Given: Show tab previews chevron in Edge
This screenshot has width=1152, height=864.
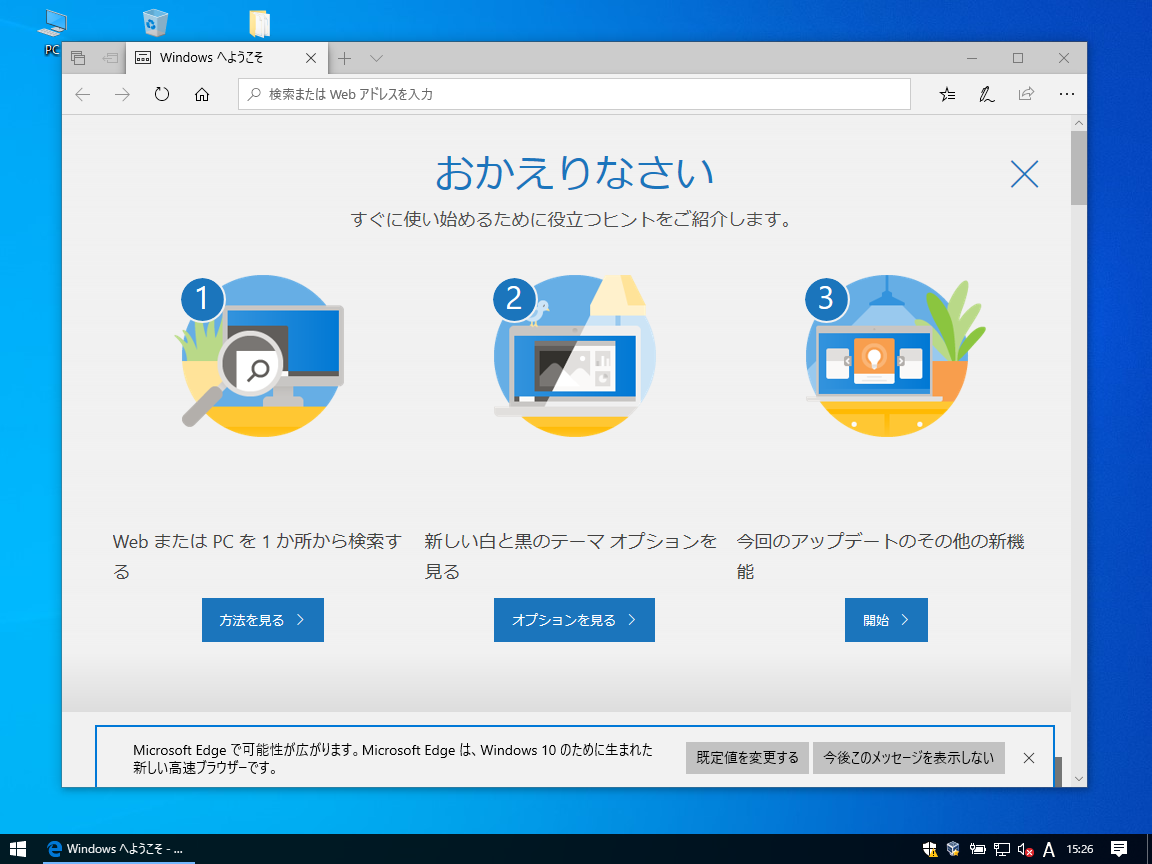Looking at the screenshot, I should pyautogui.click(x=376, y=58).
